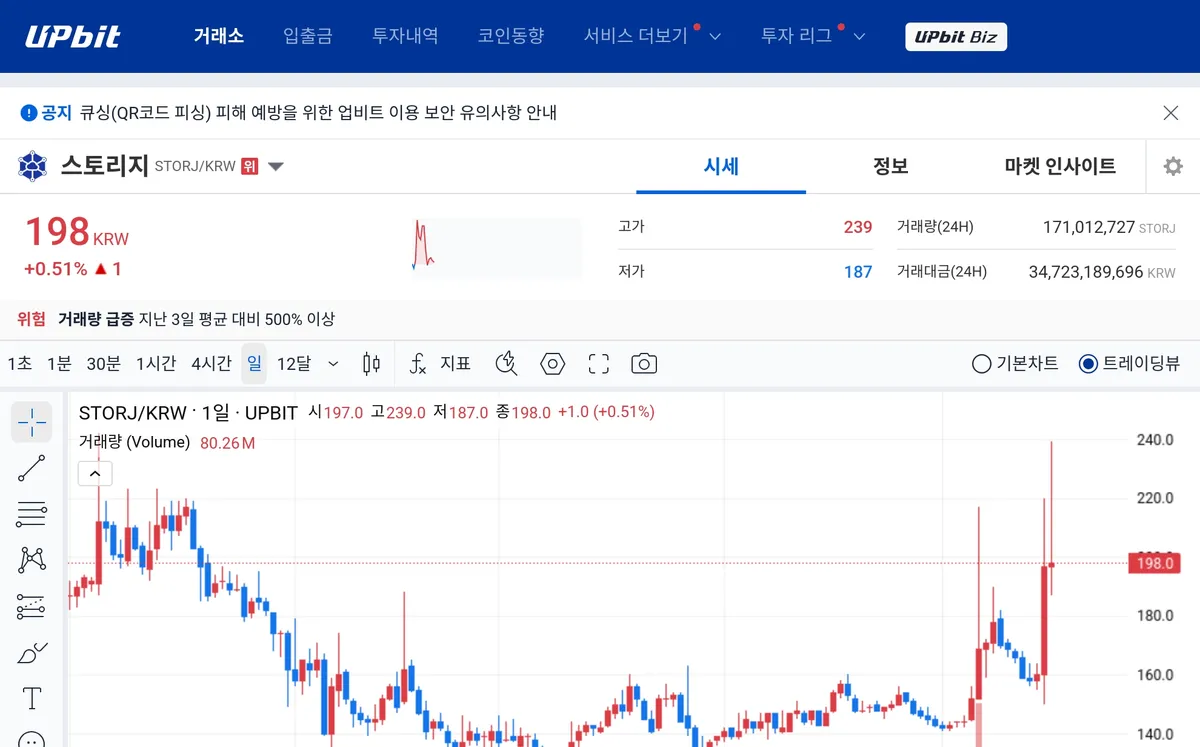The width and height of the screenshot is (1200, 747).
Task: Select the trend line tool
Action: 32,468
